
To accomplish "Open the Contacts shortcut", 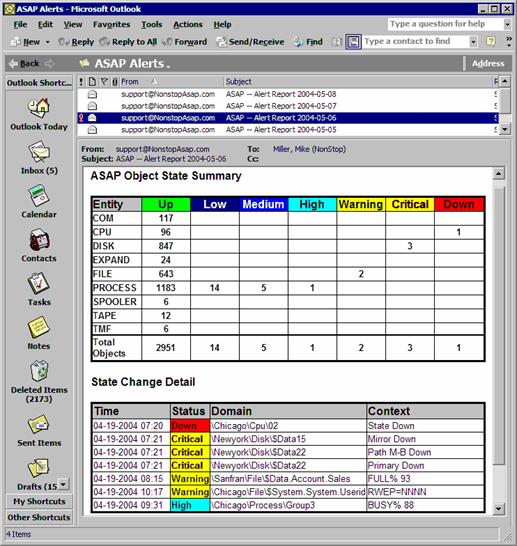I will tap(39, 245).
